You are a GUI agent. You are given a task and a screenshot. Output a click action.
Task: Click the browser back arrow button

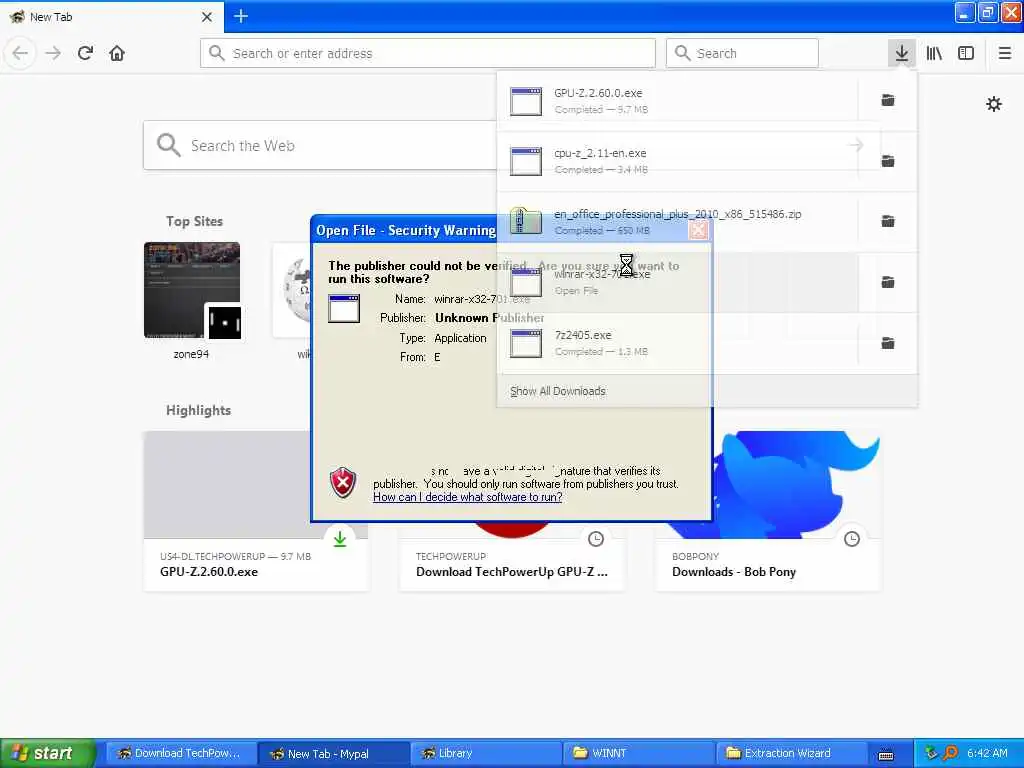[x=20, y=53]
